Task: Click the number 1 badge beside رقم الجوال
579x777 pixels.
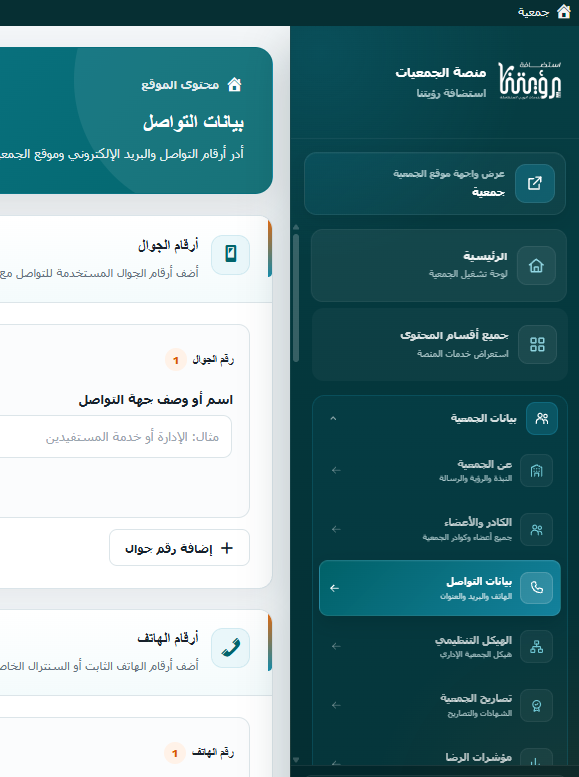Action: pyautogui.click(x=175, y=360)
